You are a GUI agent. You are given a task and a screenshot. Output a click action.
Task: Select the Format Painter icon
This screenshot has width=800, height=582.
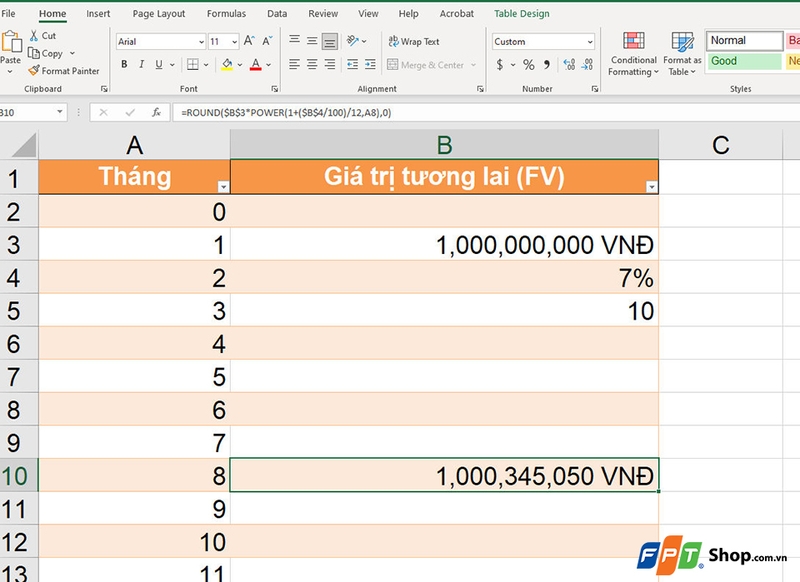pos(61,71)
